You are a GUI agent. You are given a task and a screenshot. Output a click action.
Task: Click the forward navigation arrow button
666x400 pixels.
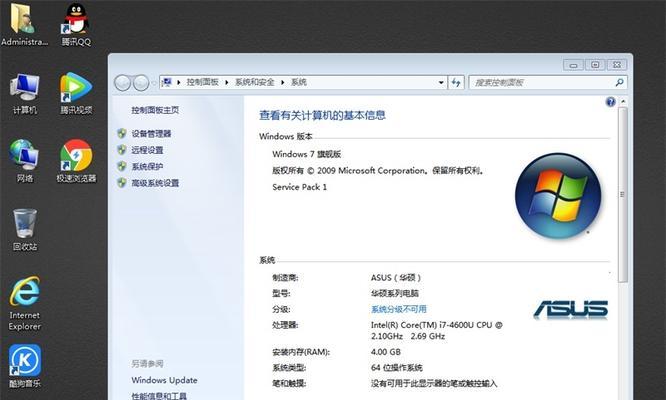click(141, 83)
